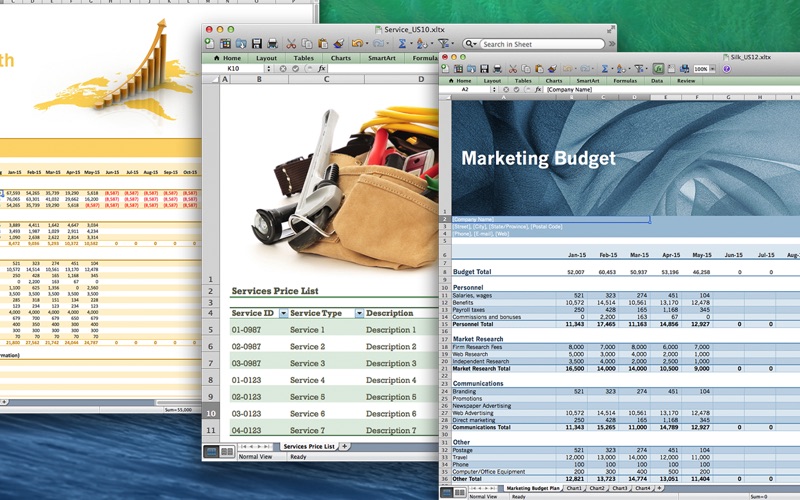Open Media Browser icon in Silk_US12 toolbar
Image resolution: width=800 pixels, height=500 pixels.
click(685, 69)
